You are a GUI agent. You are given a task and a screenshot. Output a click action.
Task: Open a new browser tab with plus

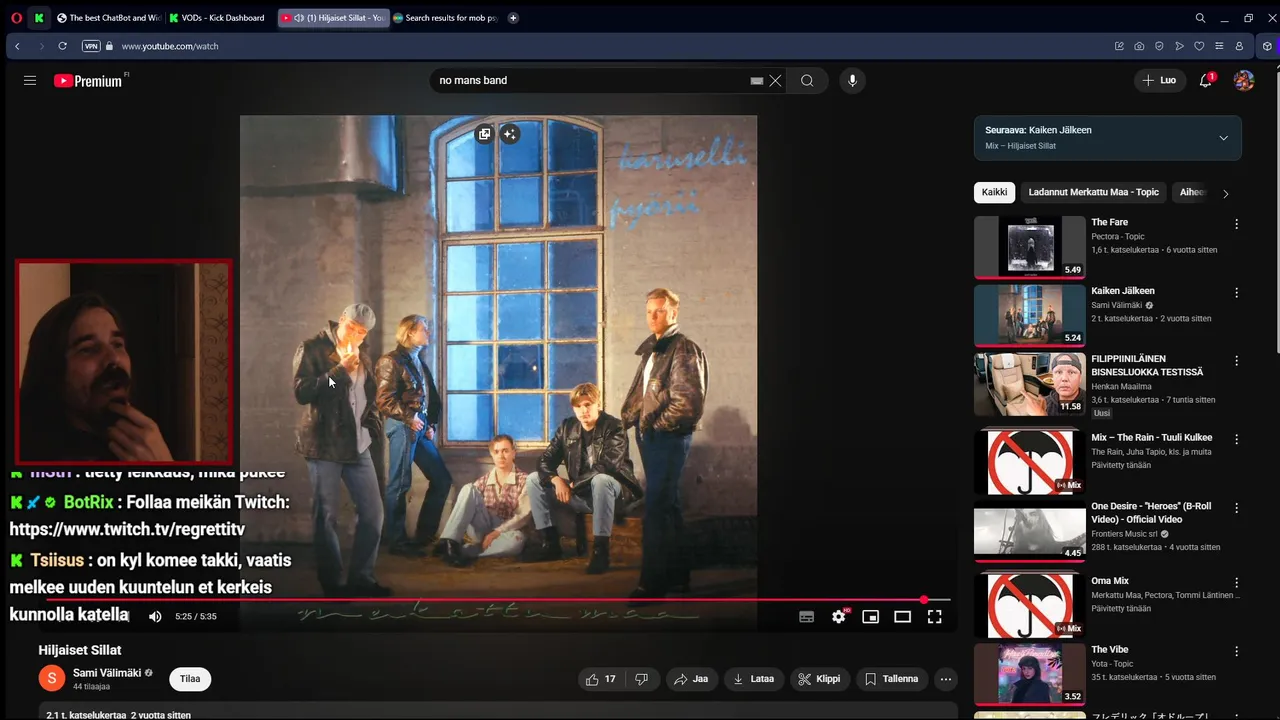click(x=513, y=18)
